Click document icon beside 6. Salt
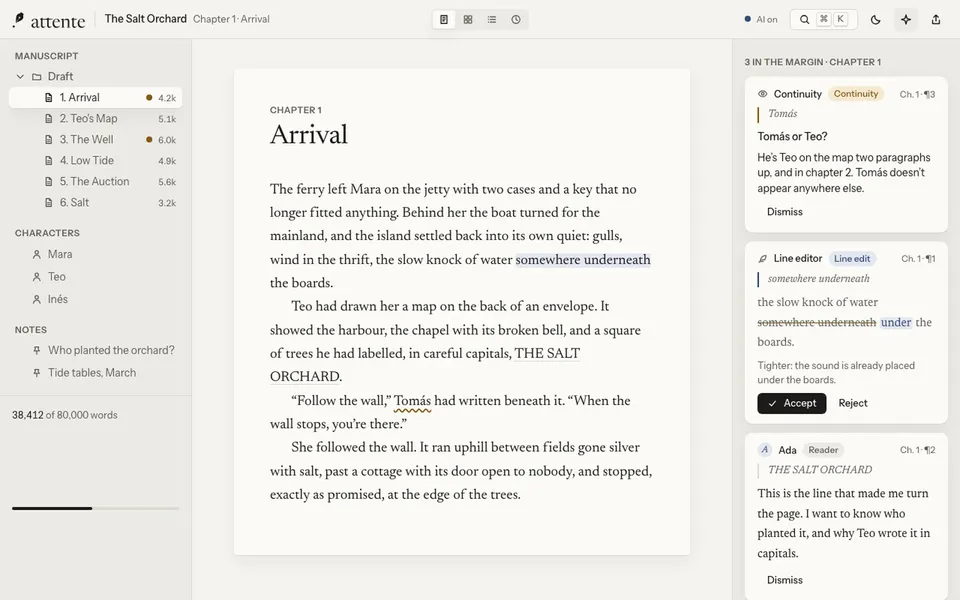This screenshot has height=600, width=960. (49, 203)
